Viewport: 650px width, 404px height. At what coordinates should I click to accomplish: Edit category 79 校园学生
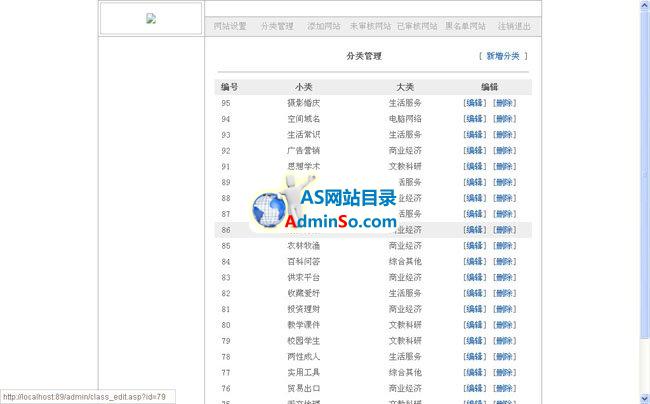pyautogui.click(x=475, y=341)
